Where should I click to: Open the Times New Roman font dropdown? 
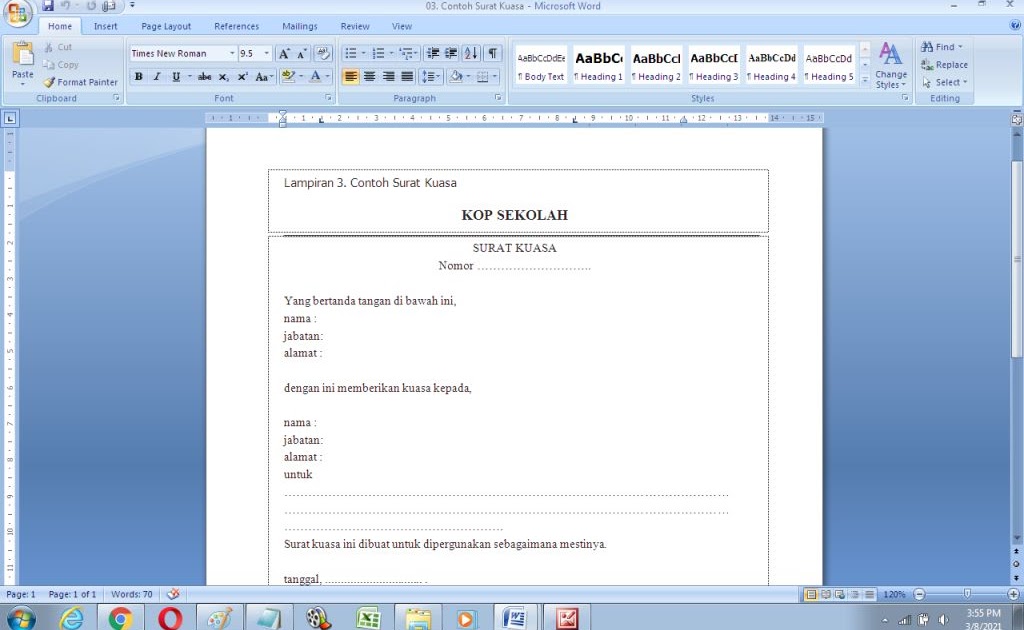232,52
